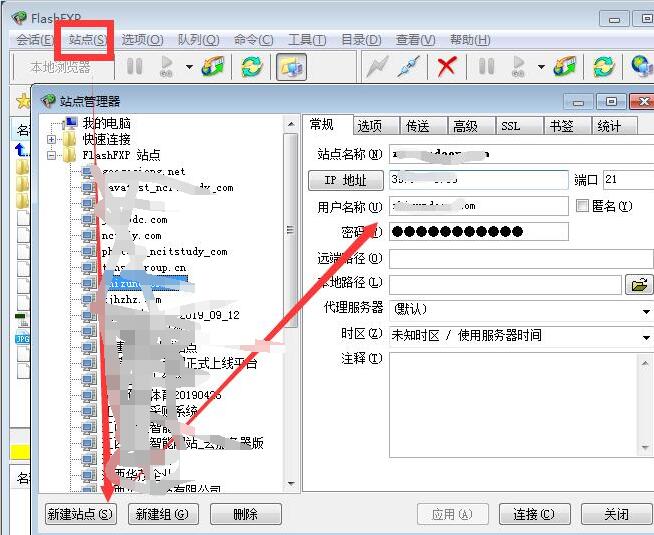Image resolution: width=654 pixels, height=535 pixels.
Task: Click the 端口 port input field
Action: [x=627, y=180]
